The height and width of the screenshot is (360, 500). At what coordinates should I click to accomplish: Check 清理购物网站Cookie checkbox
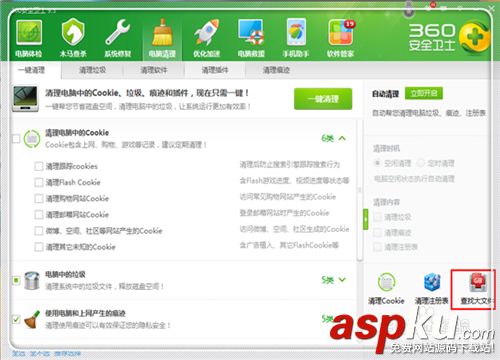39,198
